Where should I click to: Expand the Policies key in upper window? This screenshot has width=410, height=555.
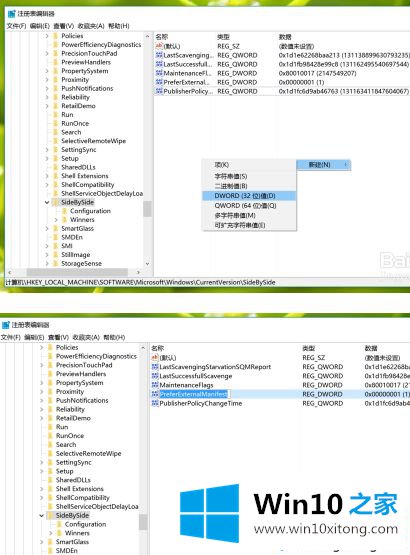coord(47,36)
